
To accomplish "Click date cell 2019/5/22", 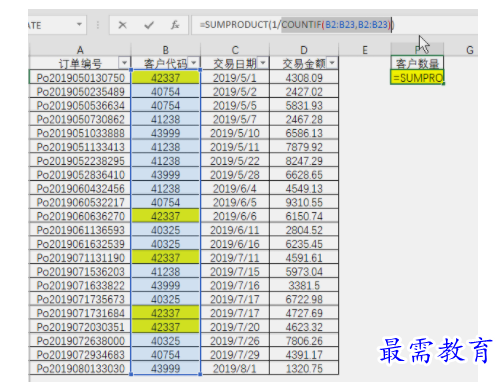I will click(235, 161).
